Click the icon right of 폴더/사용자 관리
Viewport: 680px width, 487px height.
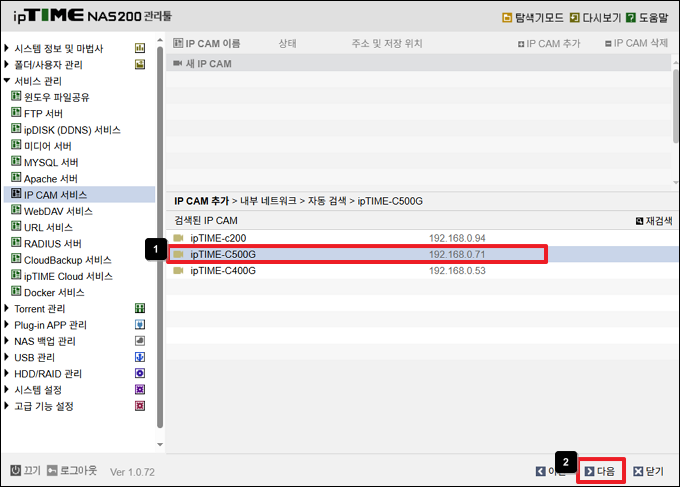(x=140, y=65)
